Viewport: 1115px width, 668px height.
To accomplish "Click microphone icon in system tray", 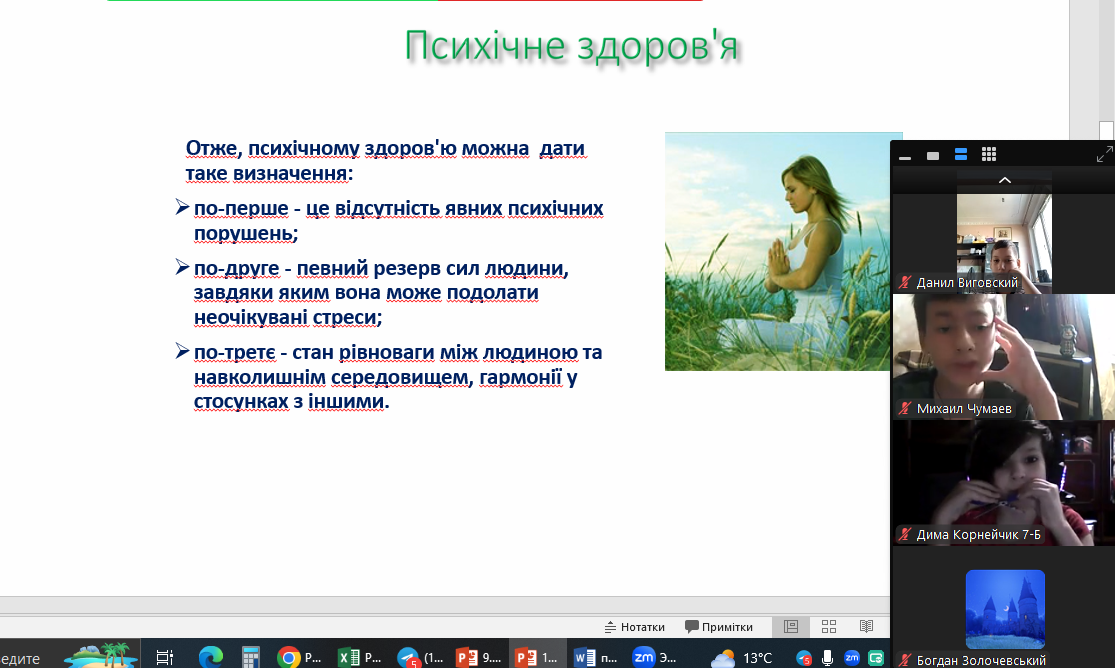I will click(x=827, y=658).
